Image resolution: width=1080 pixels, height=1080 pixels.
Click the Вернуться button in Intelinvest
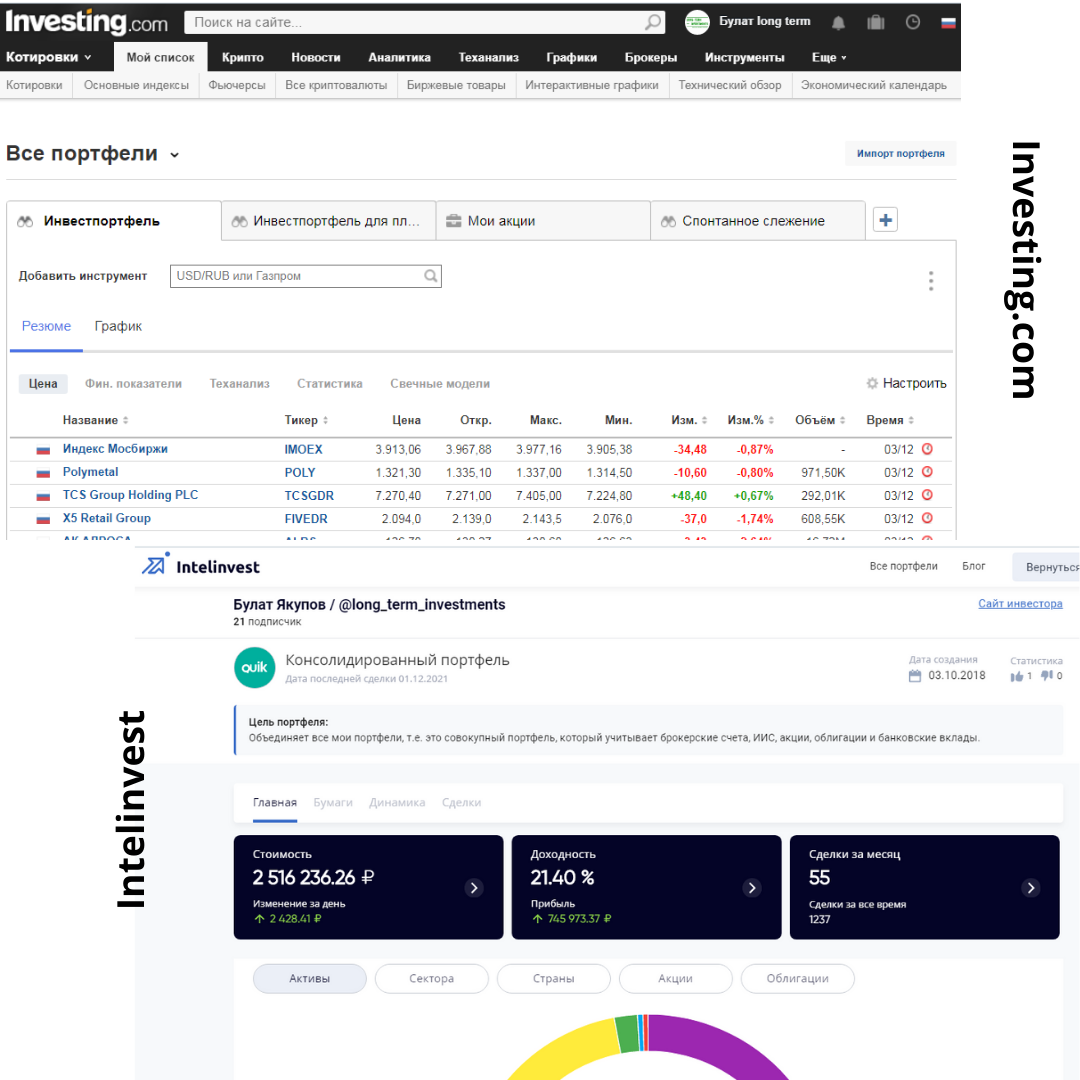1046,567
